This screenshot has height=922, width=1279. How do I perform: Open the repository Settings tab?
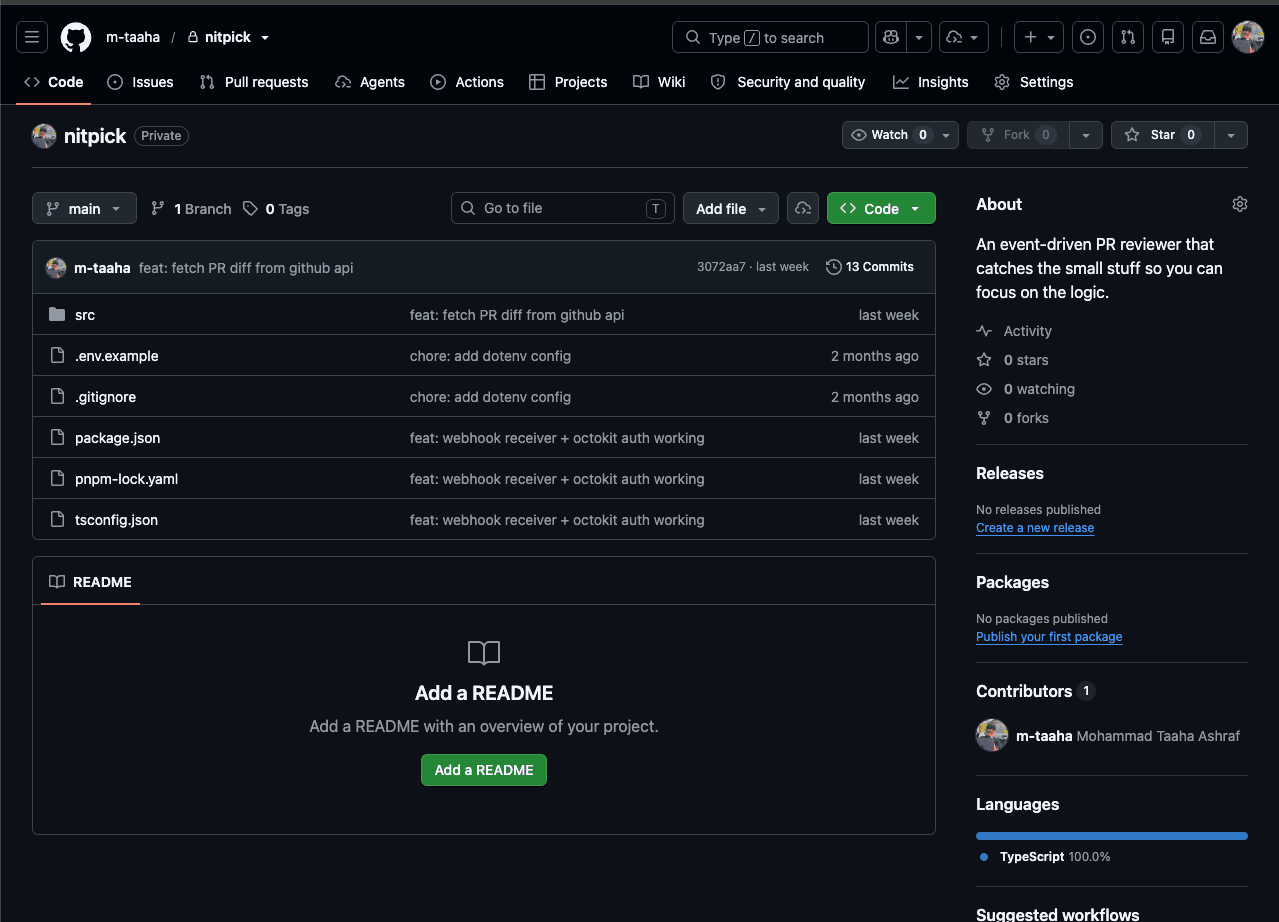tap(1034, 82)
